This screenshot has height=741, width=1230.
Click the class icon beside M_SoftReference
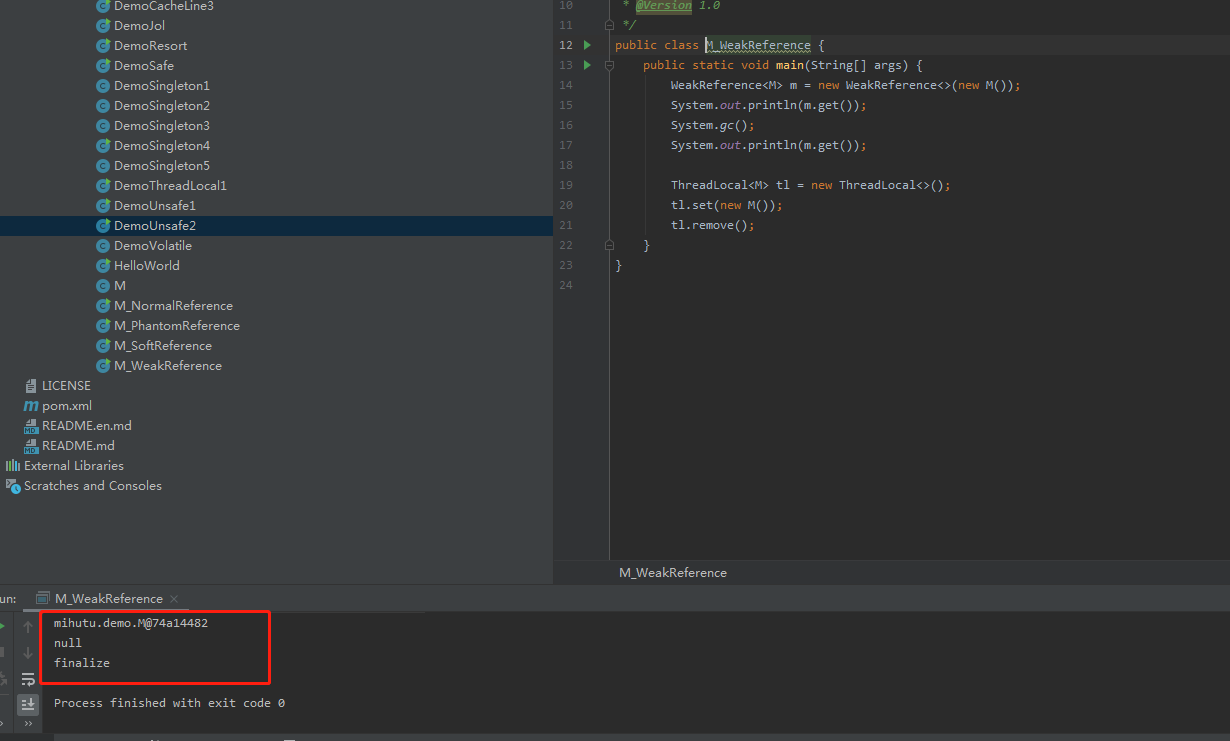[103, 345]
